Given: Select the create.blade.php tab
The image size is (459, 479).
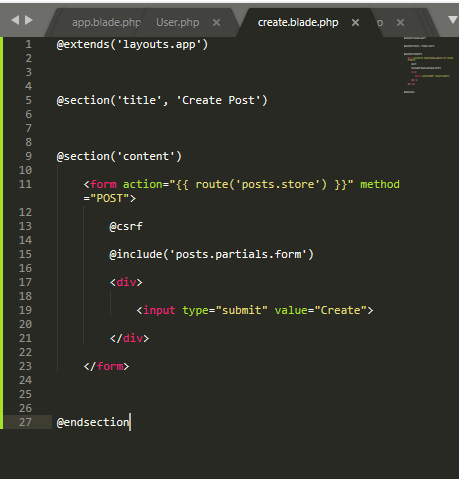Looking at the screenshot, I should [x=298, y=22].
